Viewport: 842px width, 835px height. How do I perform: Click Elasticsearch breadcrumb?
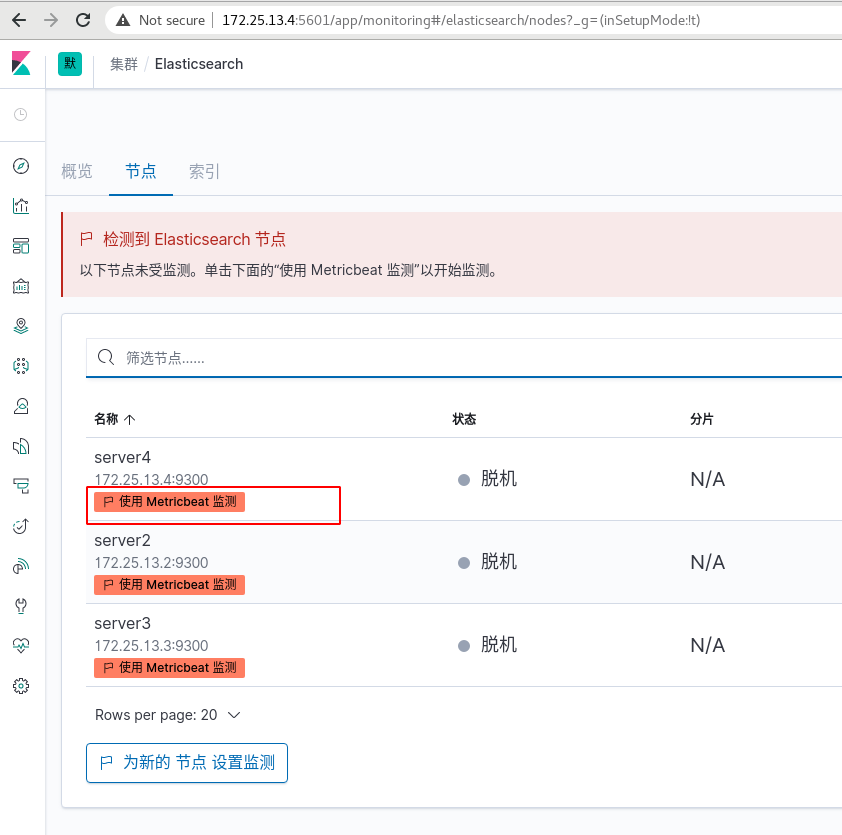click(x=199, y=64)
